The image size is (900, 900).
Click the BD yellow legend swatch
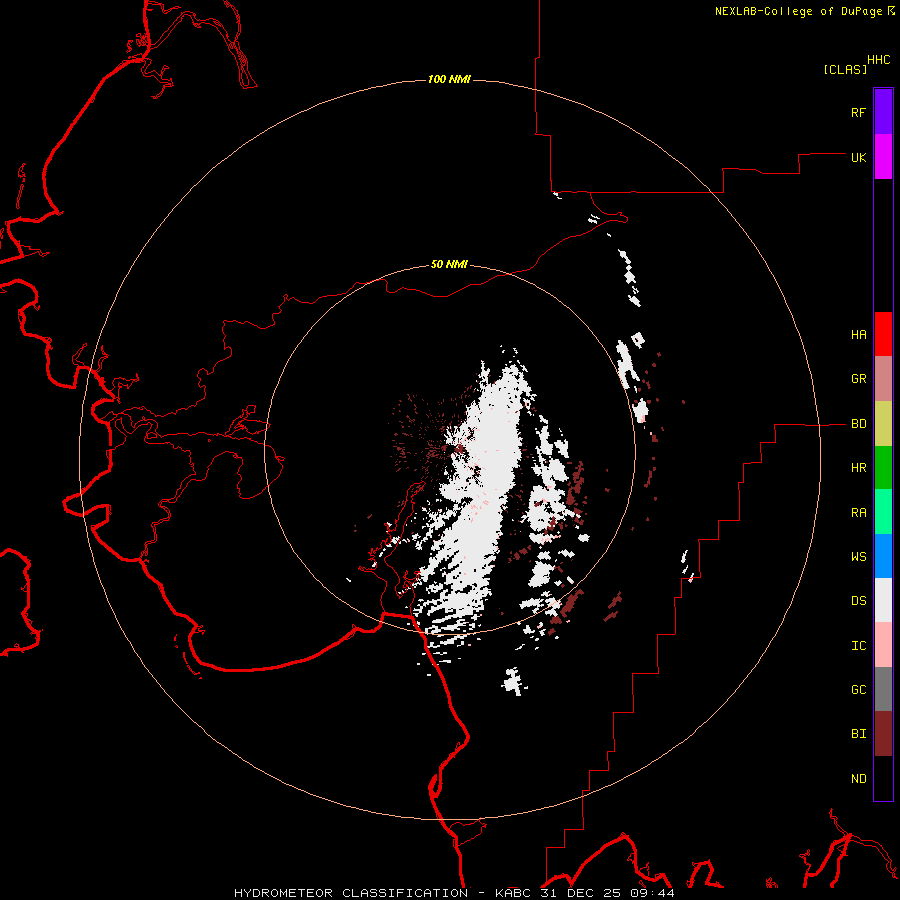[883, 424]
